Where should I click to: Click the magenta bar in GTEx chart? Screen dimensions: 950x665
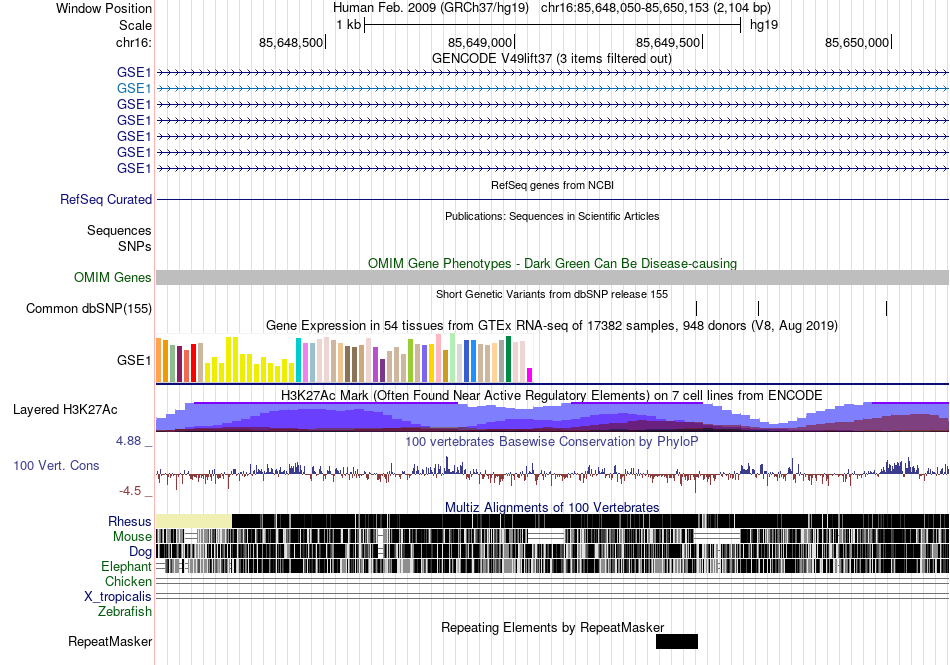(x=530, y=375)
